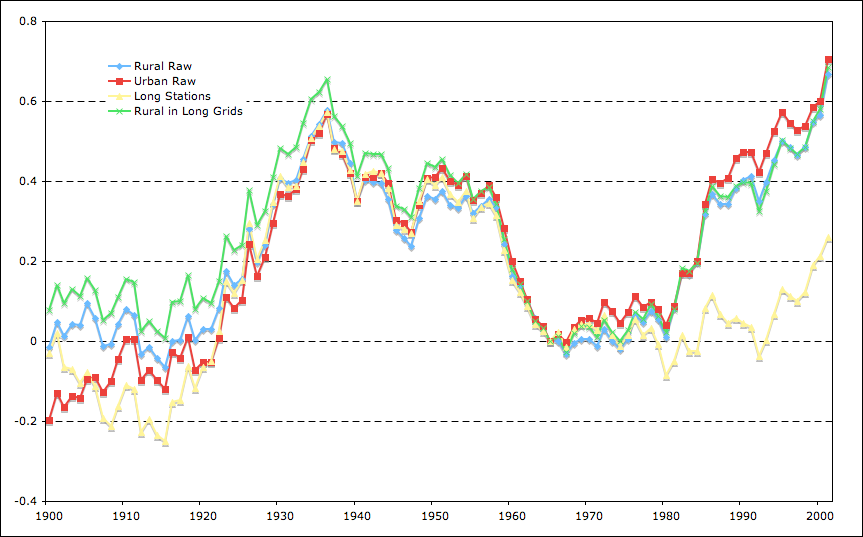Click the Urban Raw red legend marker
Screen dimensions: 863x537
click(x=119, y=80)
